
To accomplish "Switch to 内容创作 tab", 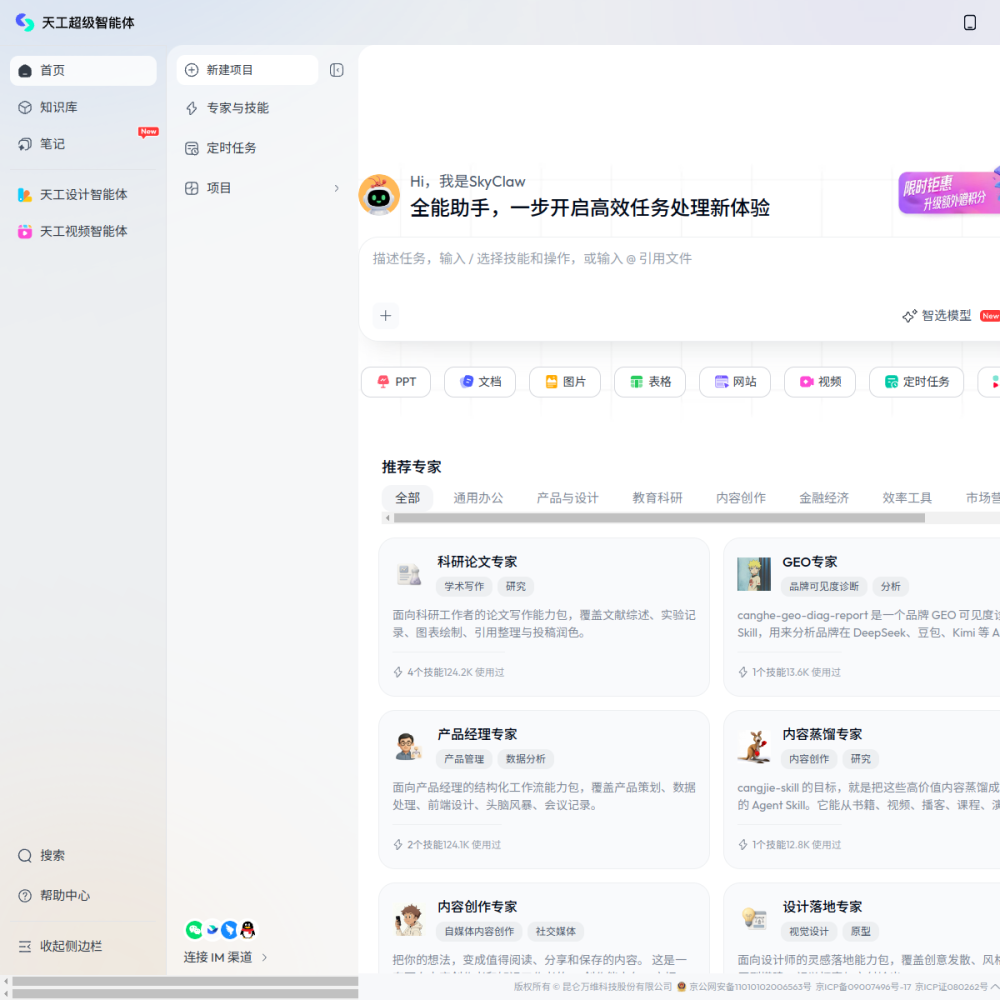I will pyautogui.click(x=741, y=498).
